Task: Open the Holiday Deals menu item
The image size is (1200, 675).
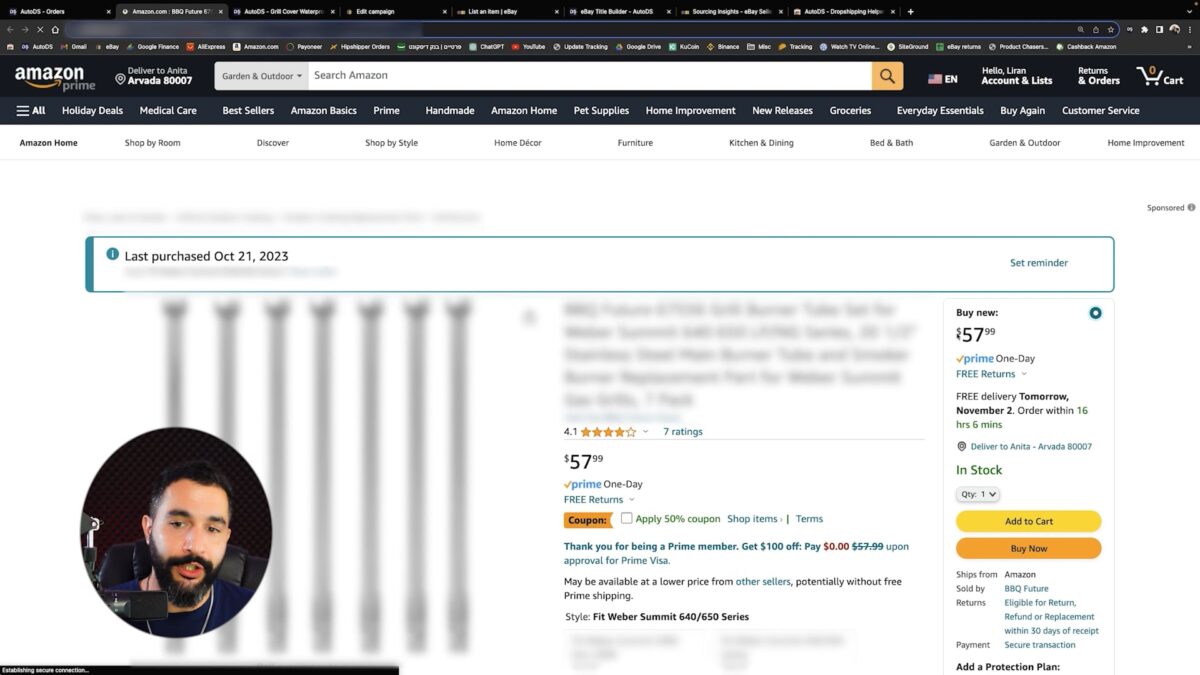Action: 92,111
